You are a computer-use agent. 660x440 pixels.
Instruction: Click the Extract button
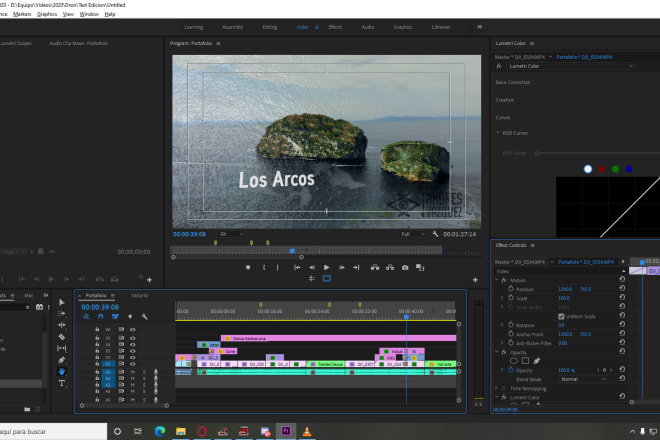point(390,268)
